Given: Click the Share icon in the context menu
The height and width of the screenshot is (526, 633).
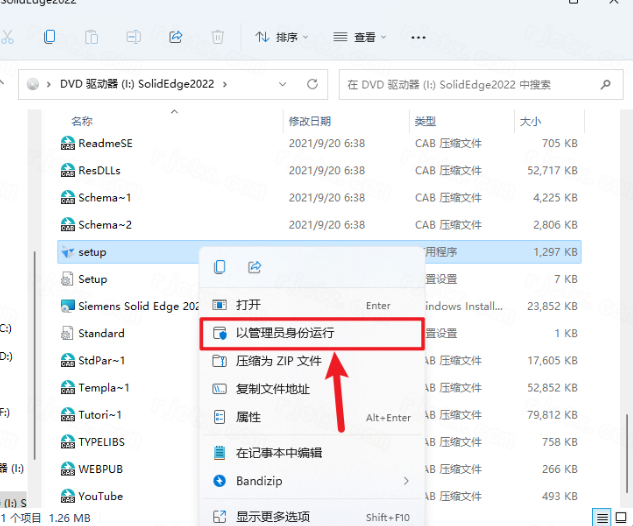Looking at the screenshot, I should click(254, 267).
